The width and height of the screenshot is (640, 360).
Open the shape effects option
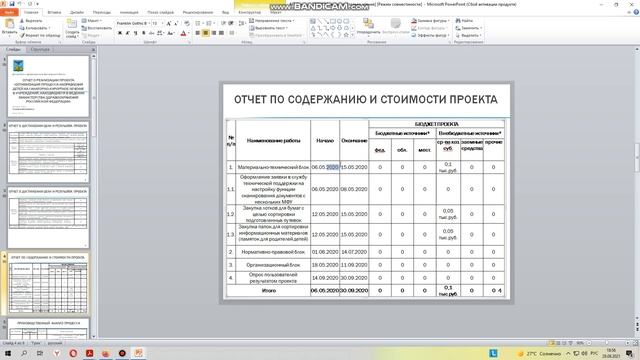pos(430,35)
